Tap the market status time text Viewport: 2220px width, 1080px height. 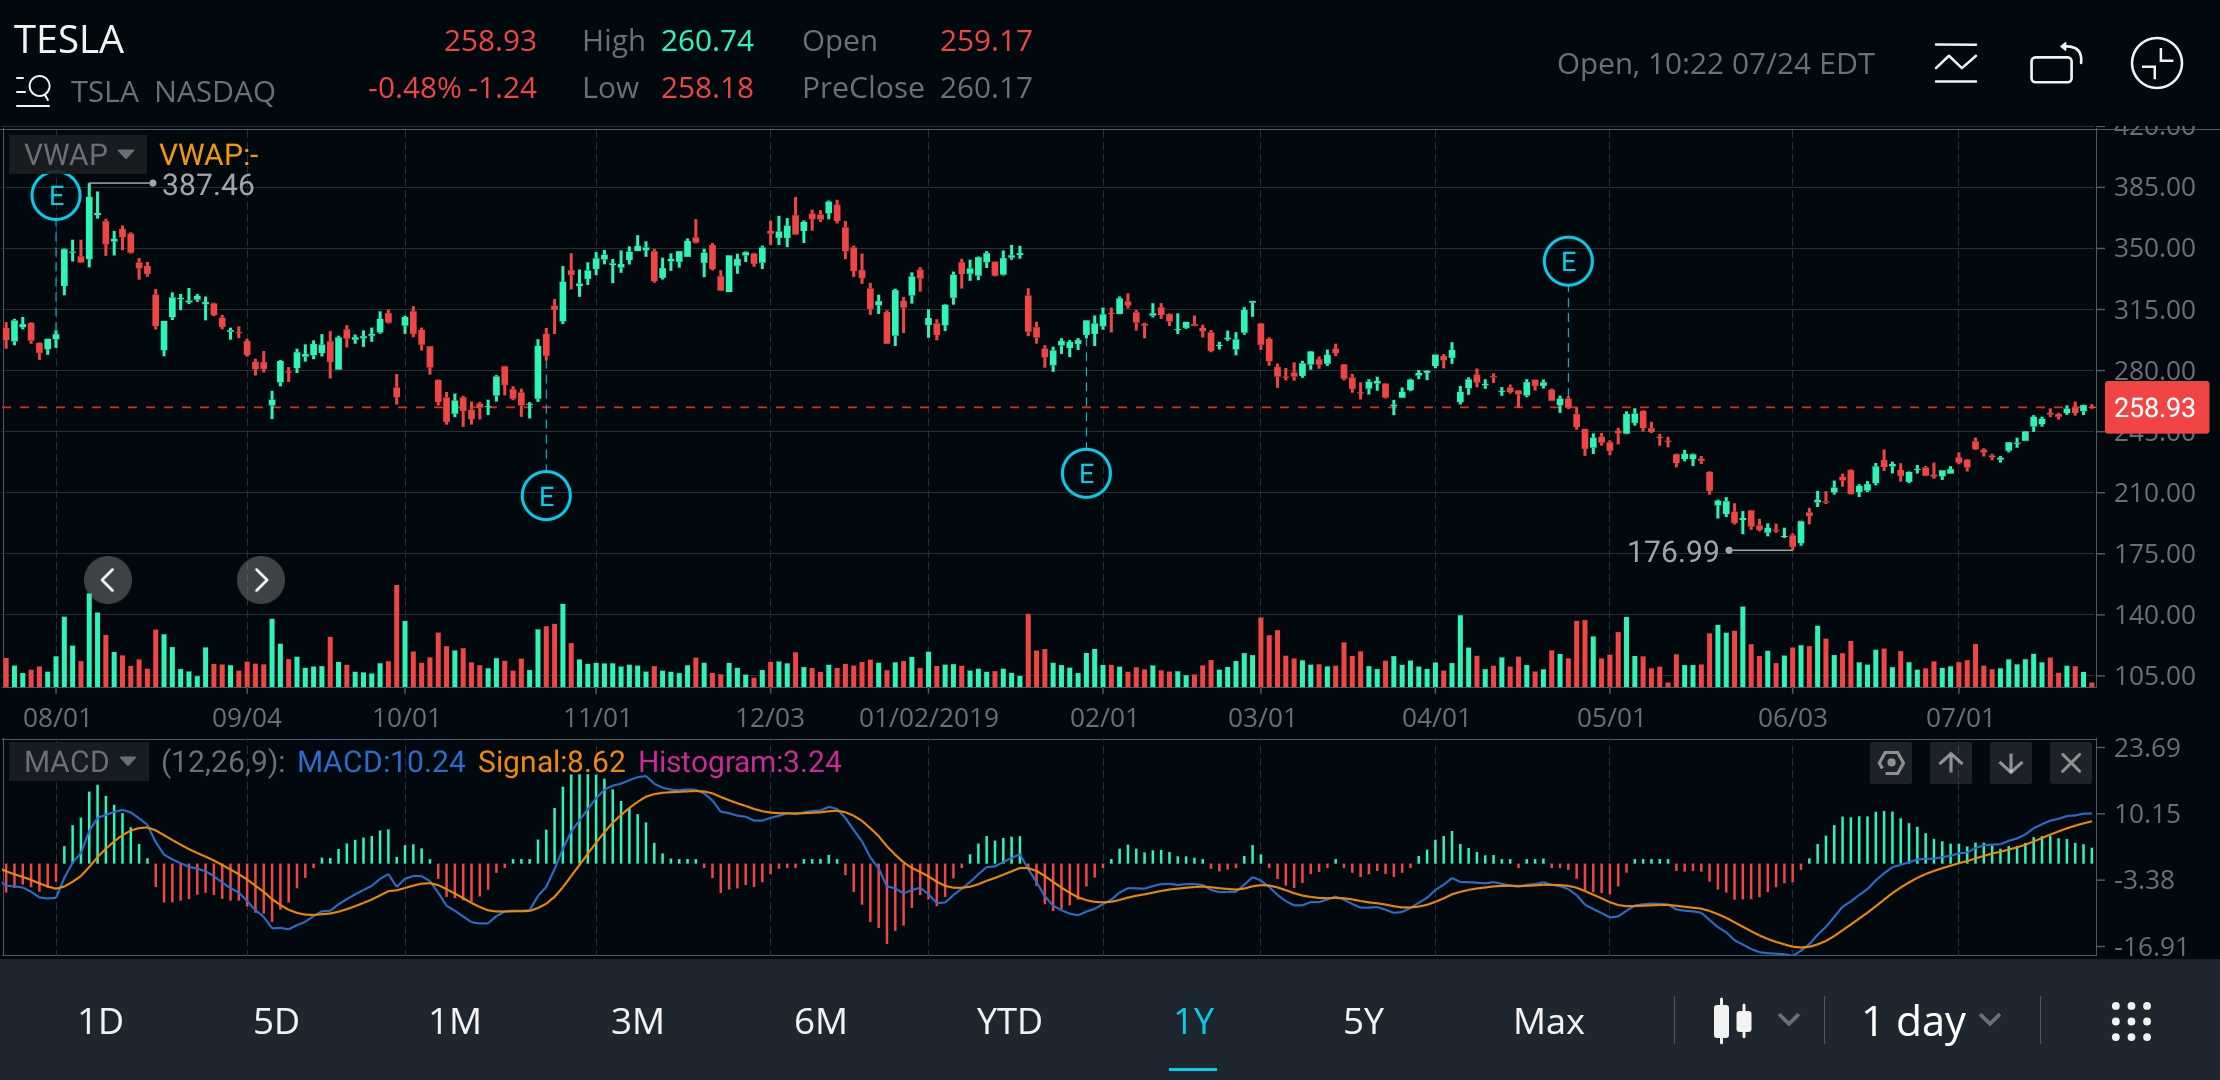click(1715, 64)
